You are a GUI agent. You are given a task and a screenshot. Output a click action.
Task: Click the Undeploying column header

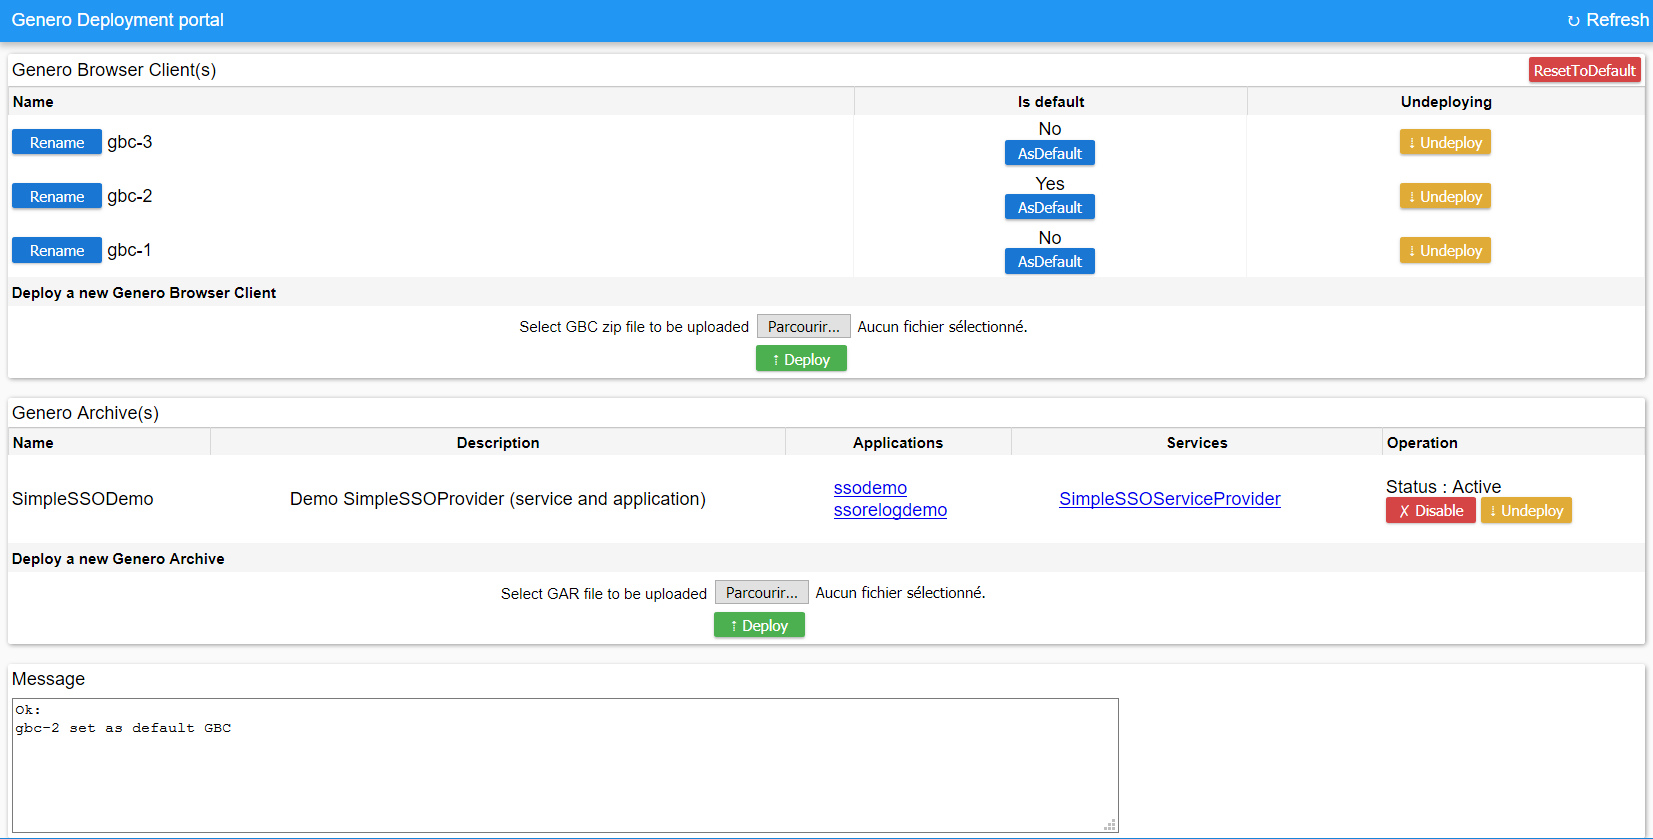tap(1446, 102)
